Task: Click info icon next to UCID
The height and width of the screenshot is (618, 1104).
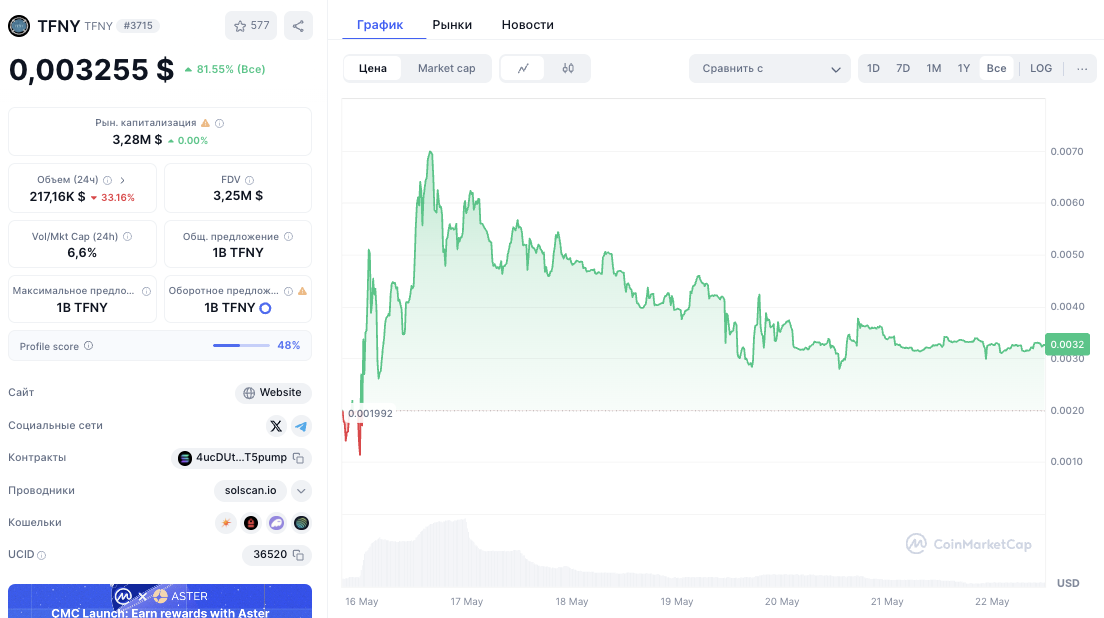Action: (x=42, y=555)
